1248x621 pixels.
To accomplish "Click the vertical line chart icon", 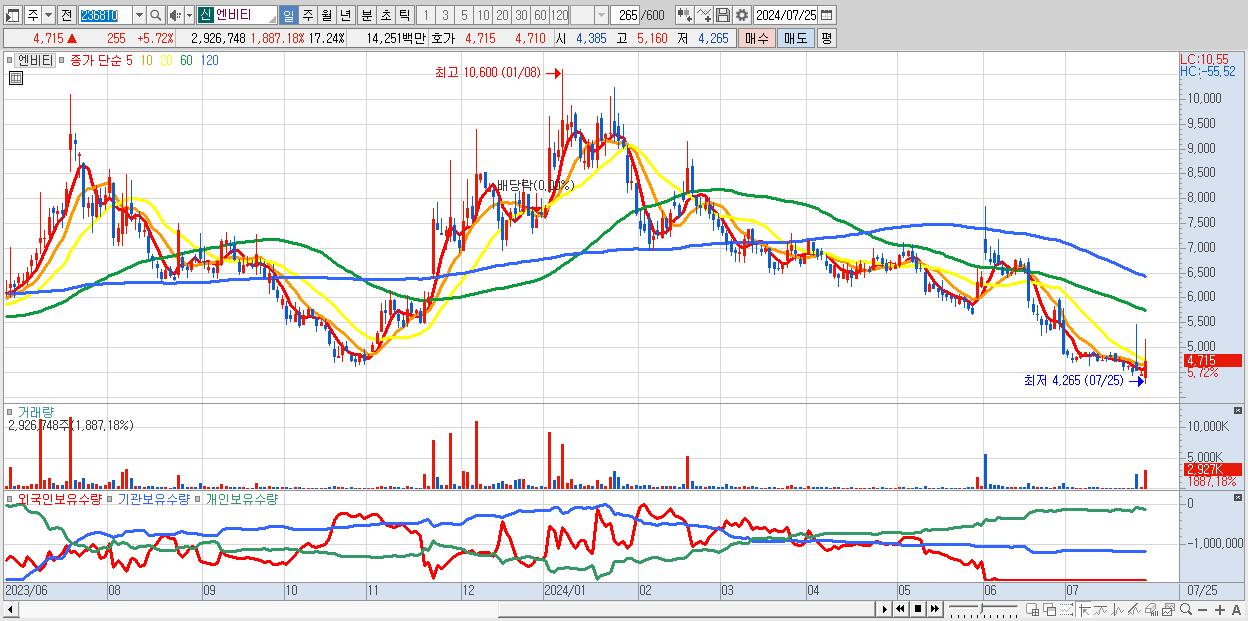I will 1118,610.
